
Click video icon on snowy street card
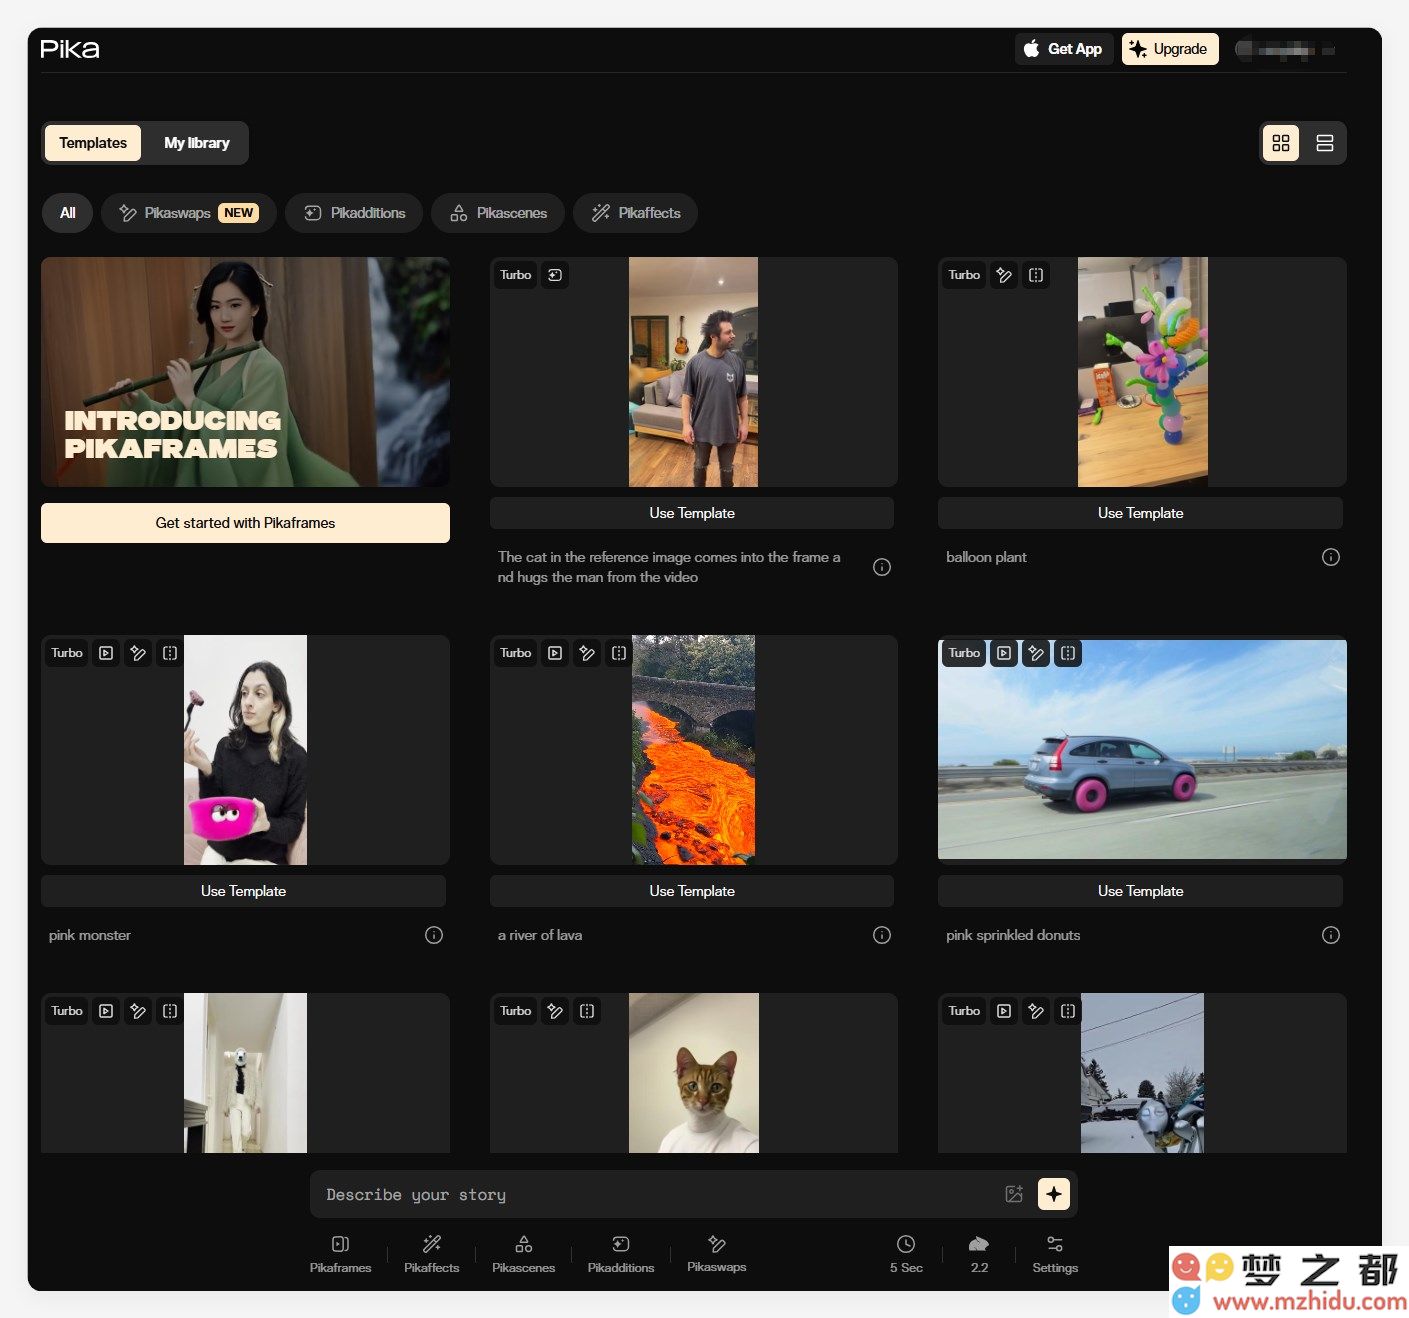point(1004,1011)
